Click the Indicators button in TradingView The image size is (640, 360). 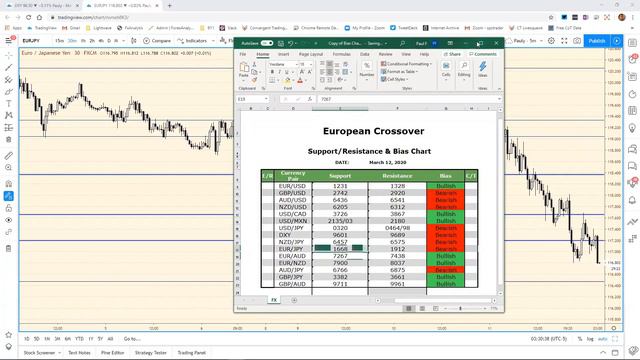192,41
